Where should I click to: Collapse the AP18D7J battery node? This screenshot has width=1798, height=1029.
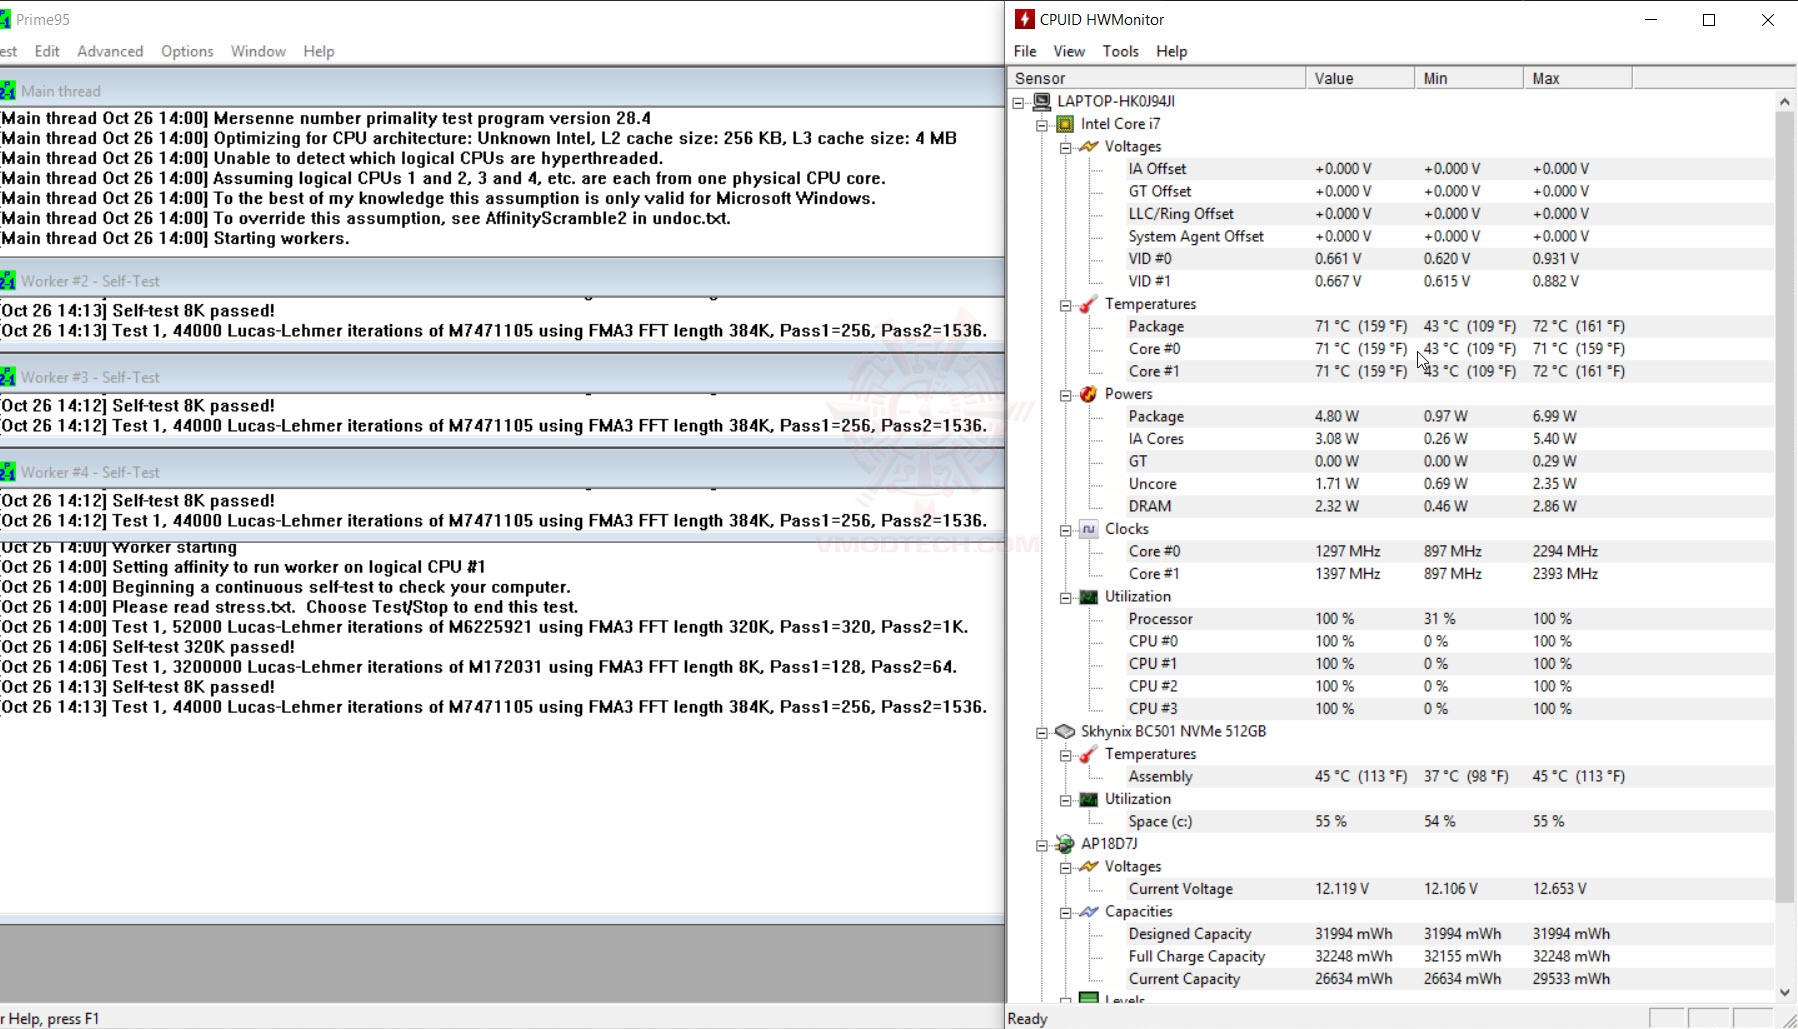tap(1042, 845)
